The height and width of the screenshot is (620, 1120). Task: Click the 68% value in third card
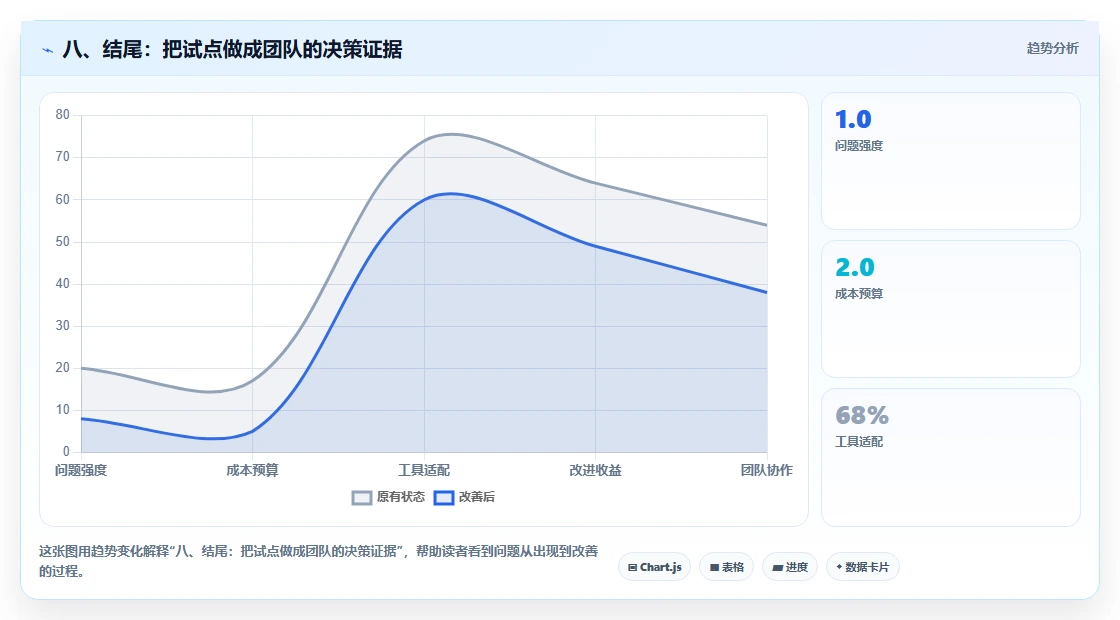point(861,415)
